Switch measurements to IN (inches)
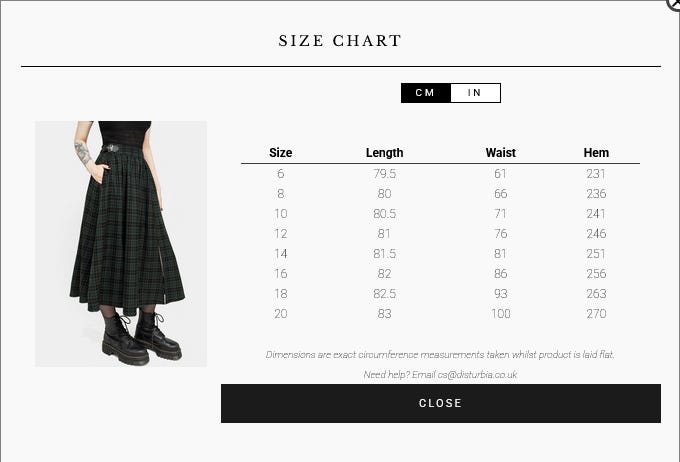Viewport: 680px width, 462px height. (475, 93)
